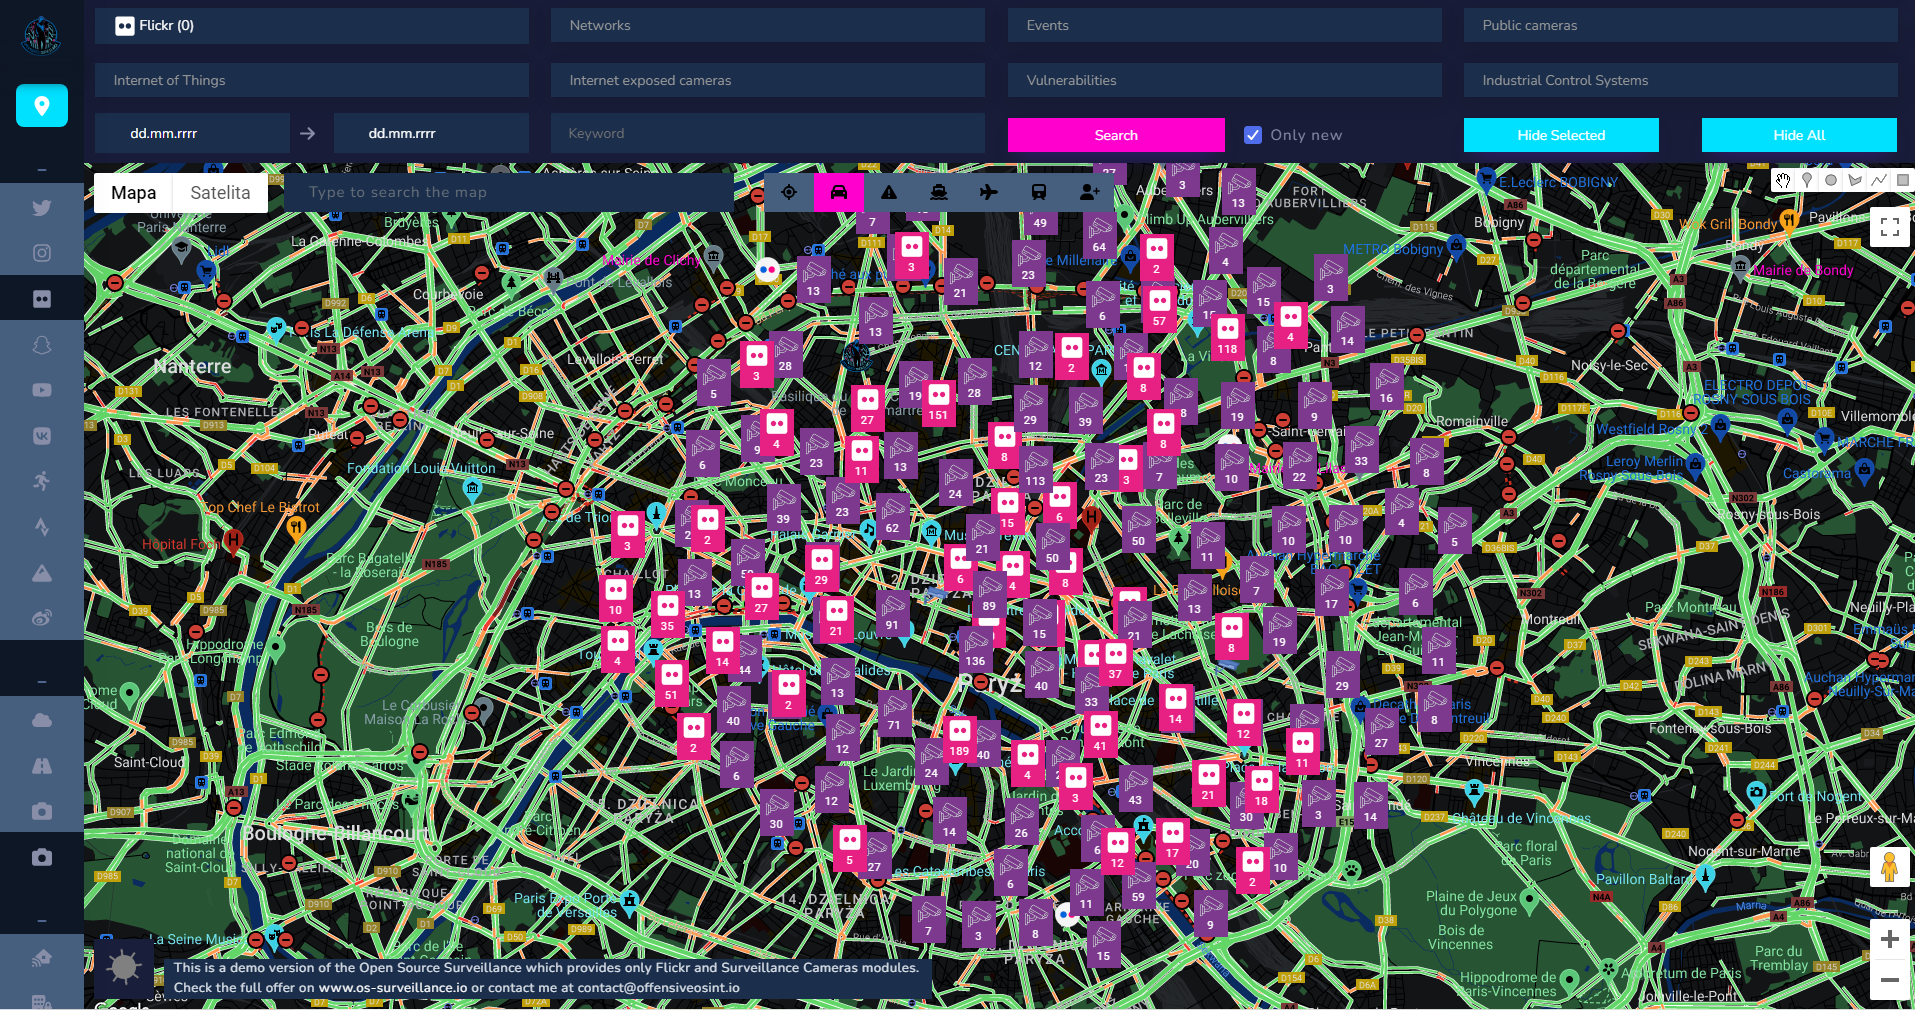Expand the Vulnerabilities panel

click(x=1225, y=80)
